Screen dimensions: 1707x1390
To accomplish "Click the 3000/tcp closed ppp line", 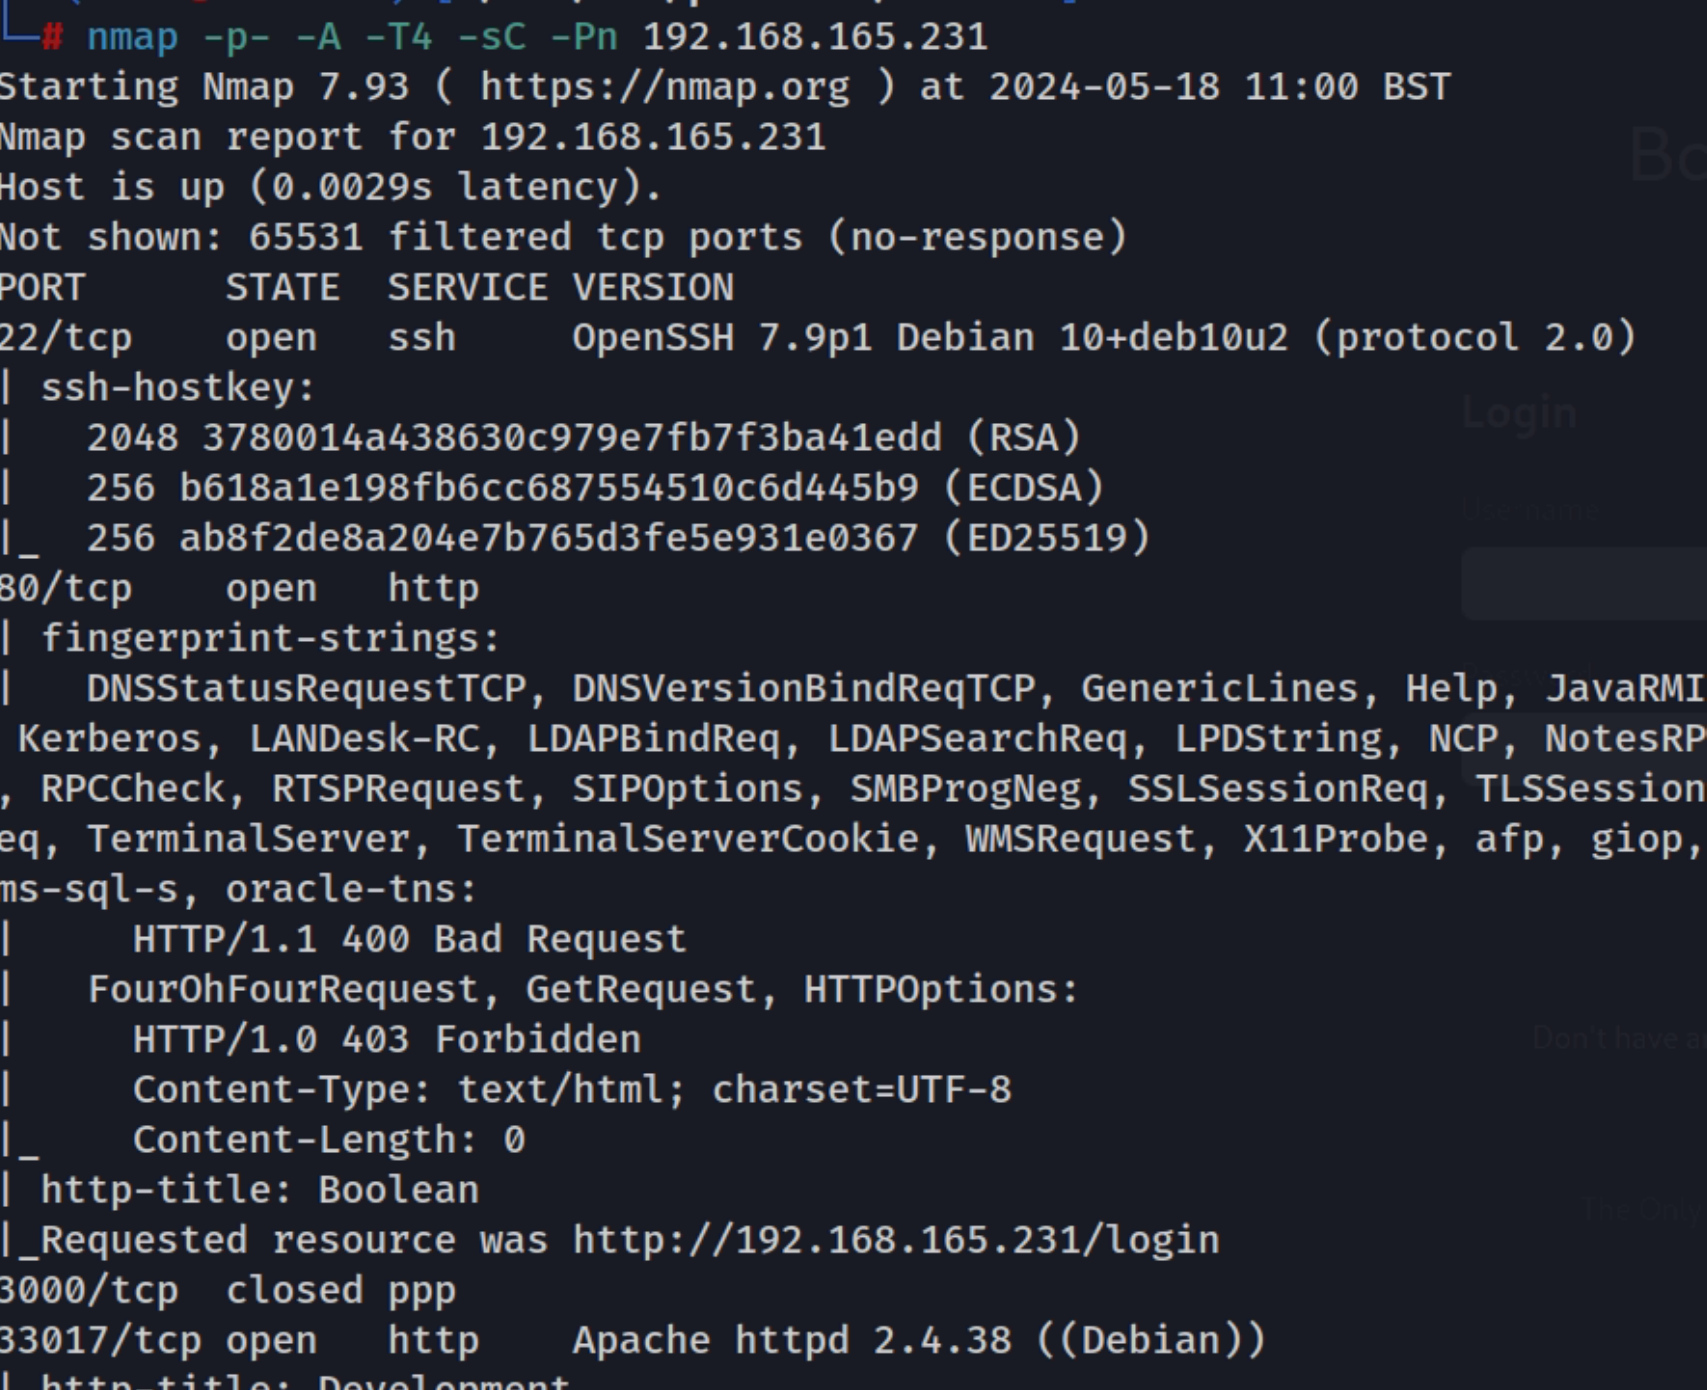I will click(x=228, y=1290).
